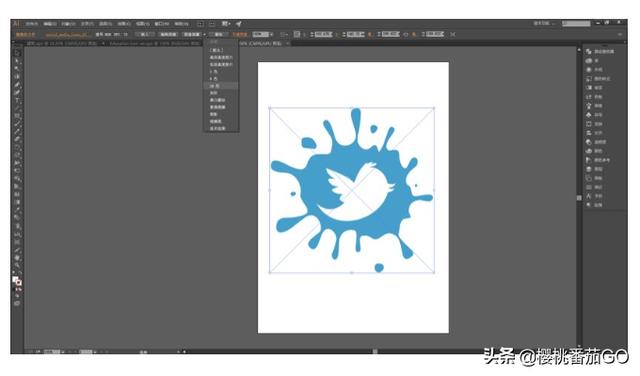
Task: Click the width (W) input field
Action: click(x=390, y=34)
